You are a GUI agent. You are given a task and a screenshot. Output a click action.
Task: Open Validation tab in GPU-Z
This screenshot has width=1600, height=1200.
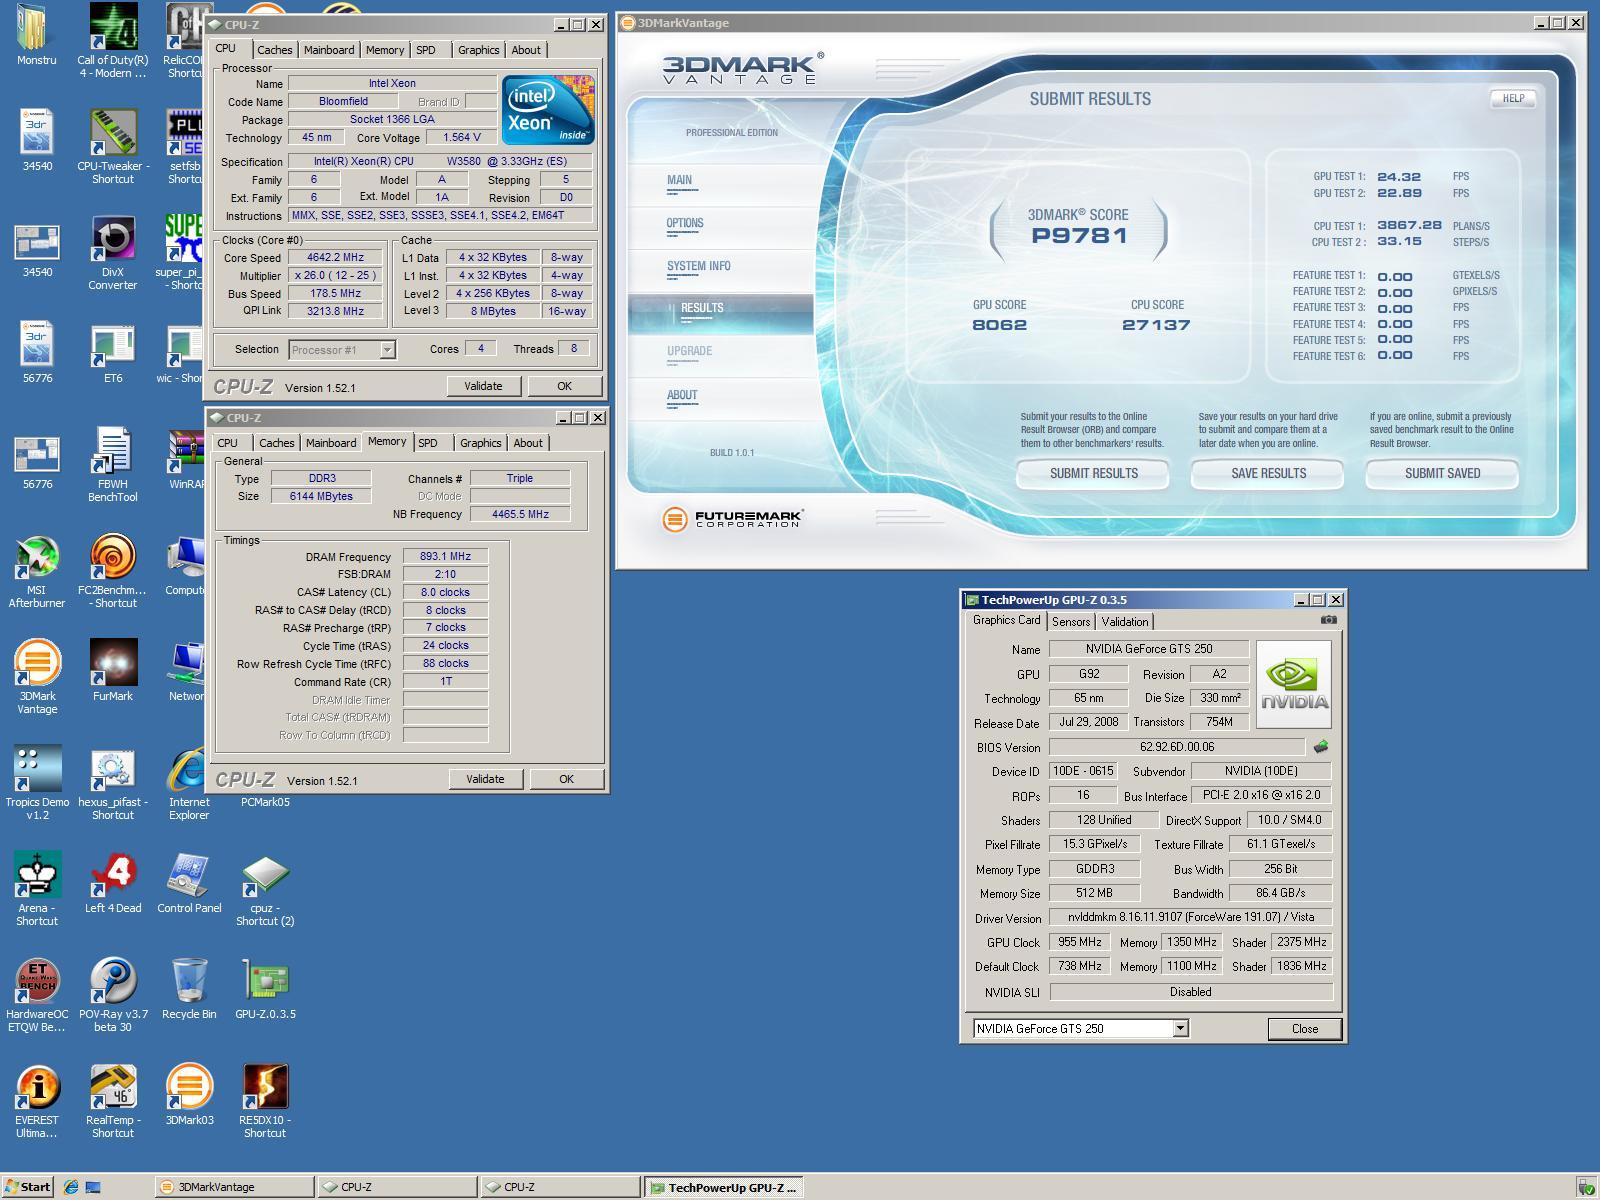(1125, 622)
